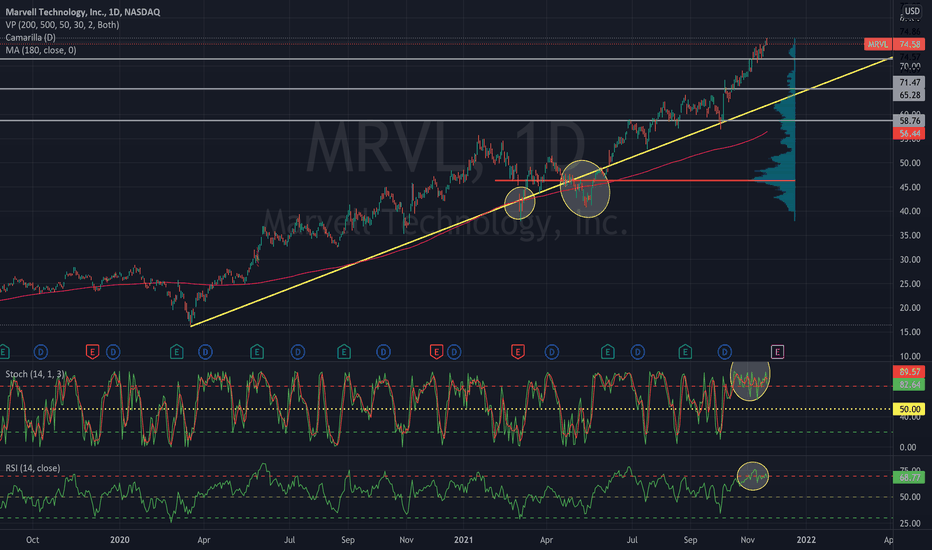Click the red MRVL symbol tag on the price axis
Image resolution: width=932 pixels, height=550 pixels.
(877, 45)
